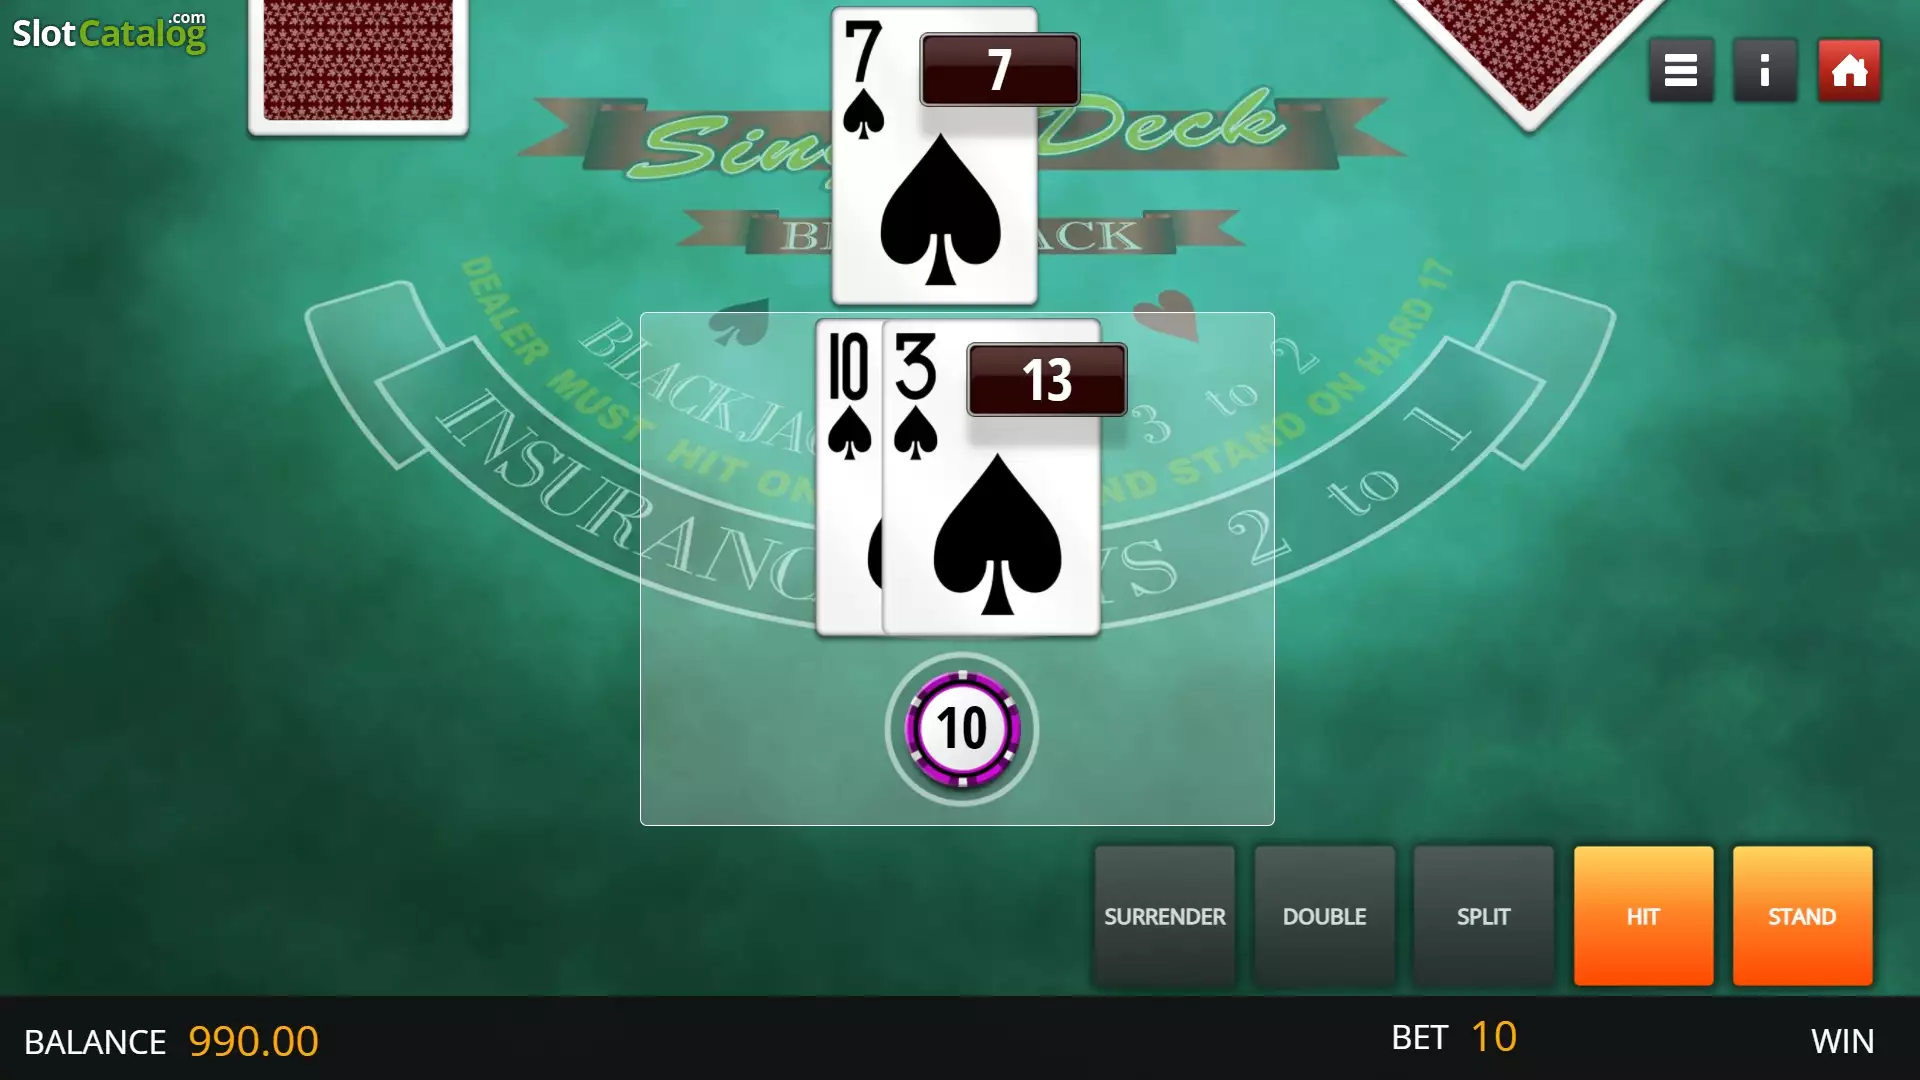Open the hamburger menu icon

click(1681, 70)
